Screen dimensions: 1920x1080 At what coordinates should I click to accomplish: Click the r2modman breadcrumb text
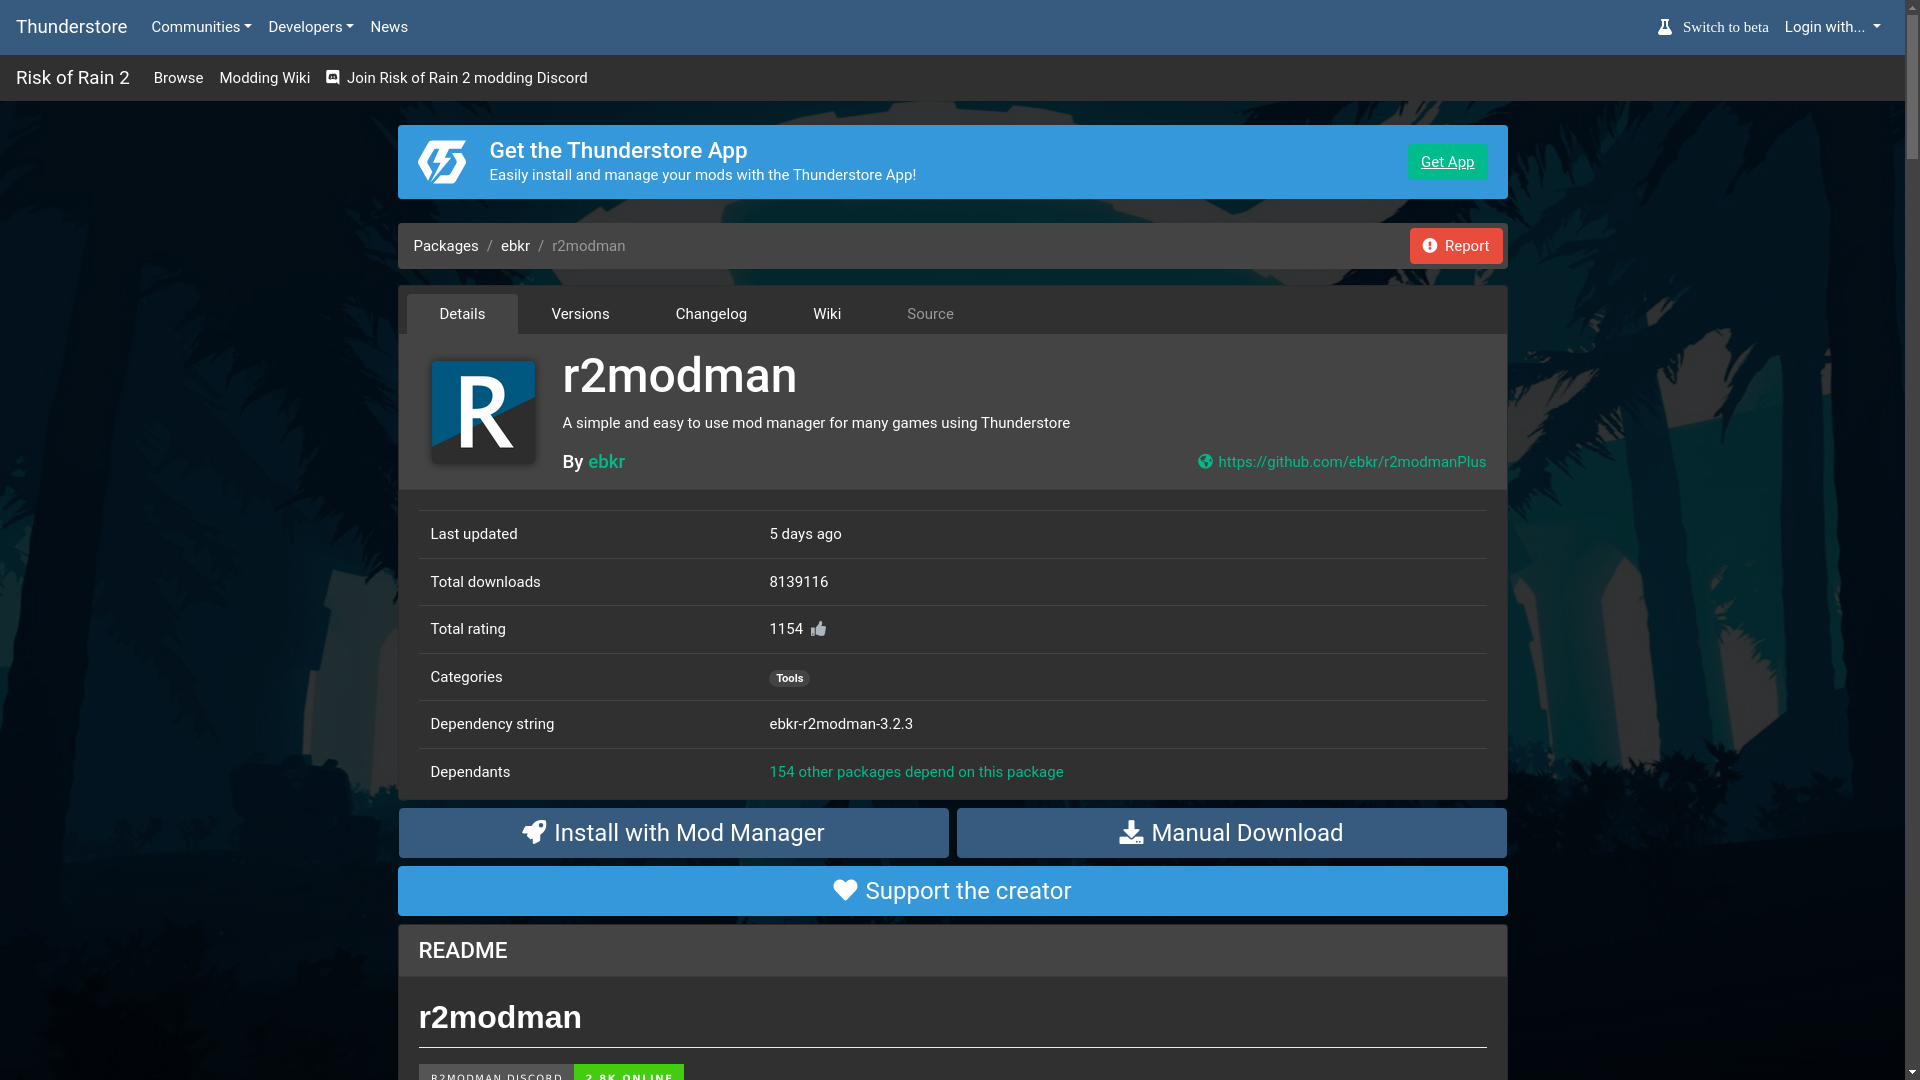click(589, 246)
